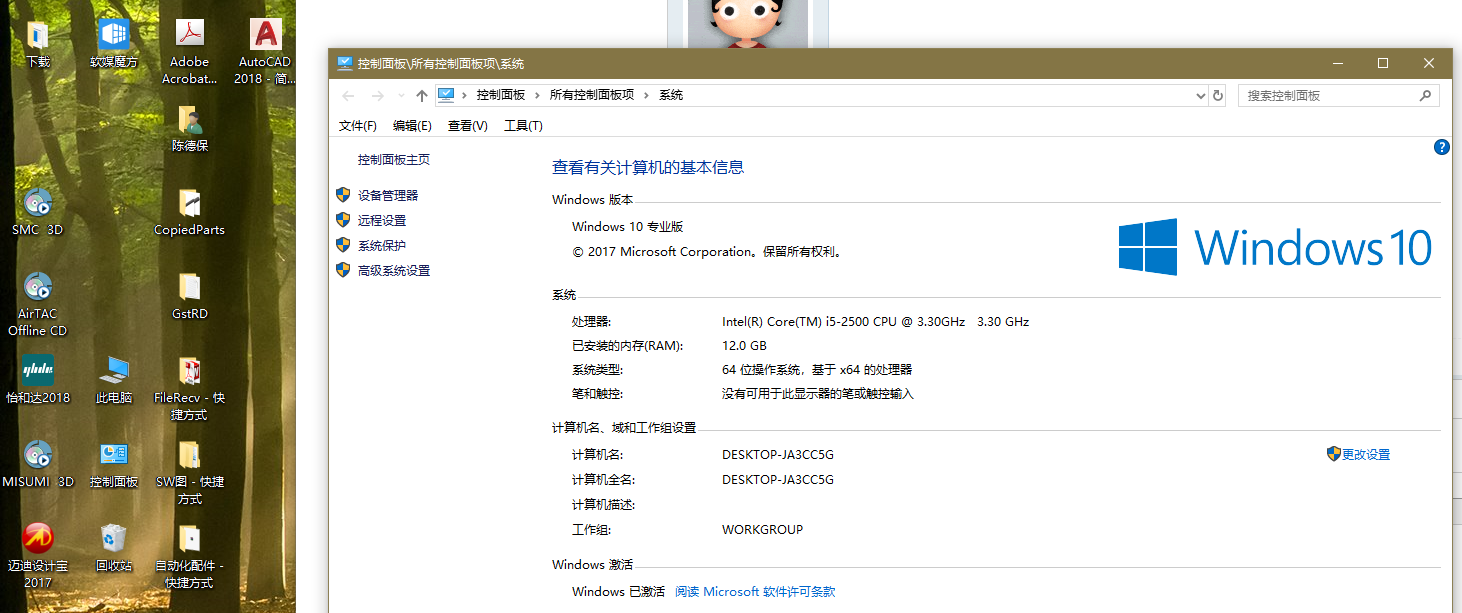Open 系统保护 link
Viewport: 1462px width, 613px height.
pos(382,246)
